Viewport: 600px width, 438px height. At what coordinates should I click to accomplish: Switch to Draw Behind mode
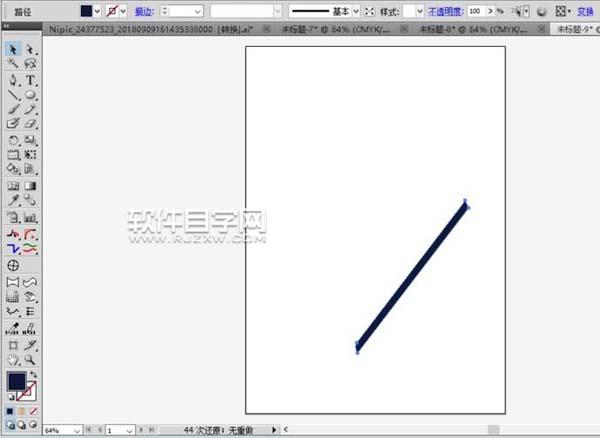click(22, 425)
